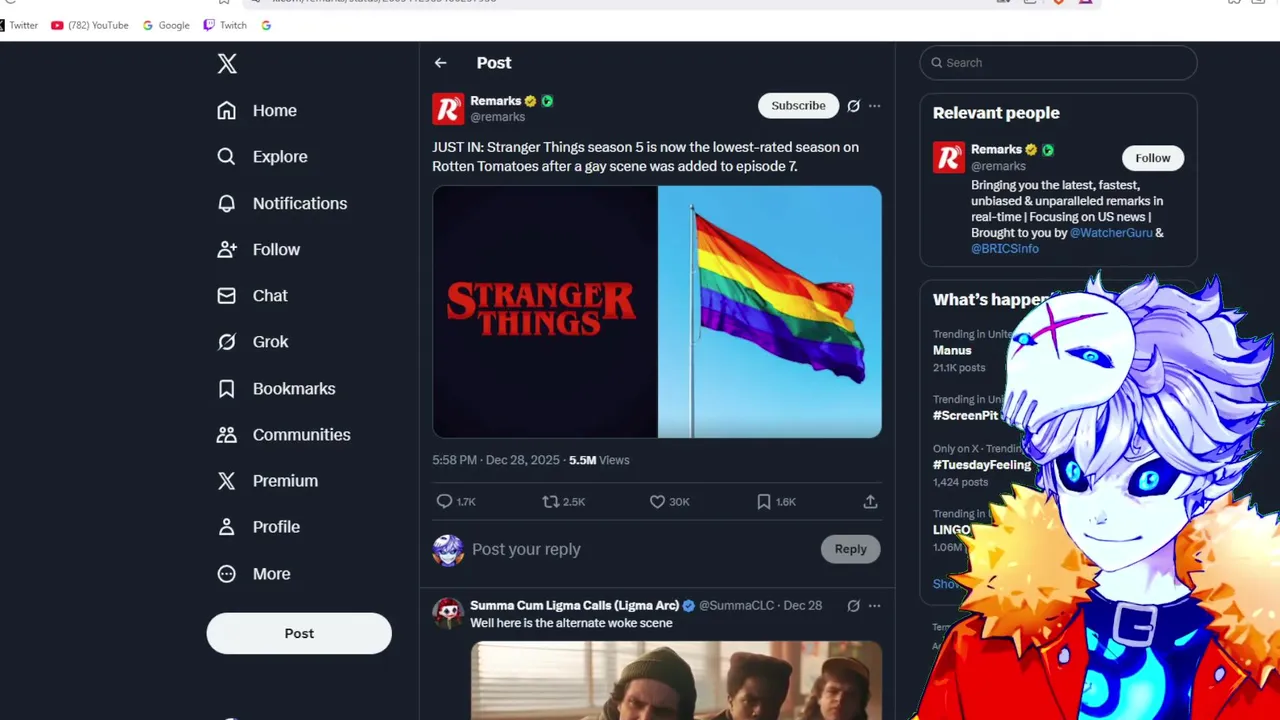This screenshot has width=1280, height=720.
Task: Open Summa Cum Ligma Calls profile name
Action: (x=574, y=605)
